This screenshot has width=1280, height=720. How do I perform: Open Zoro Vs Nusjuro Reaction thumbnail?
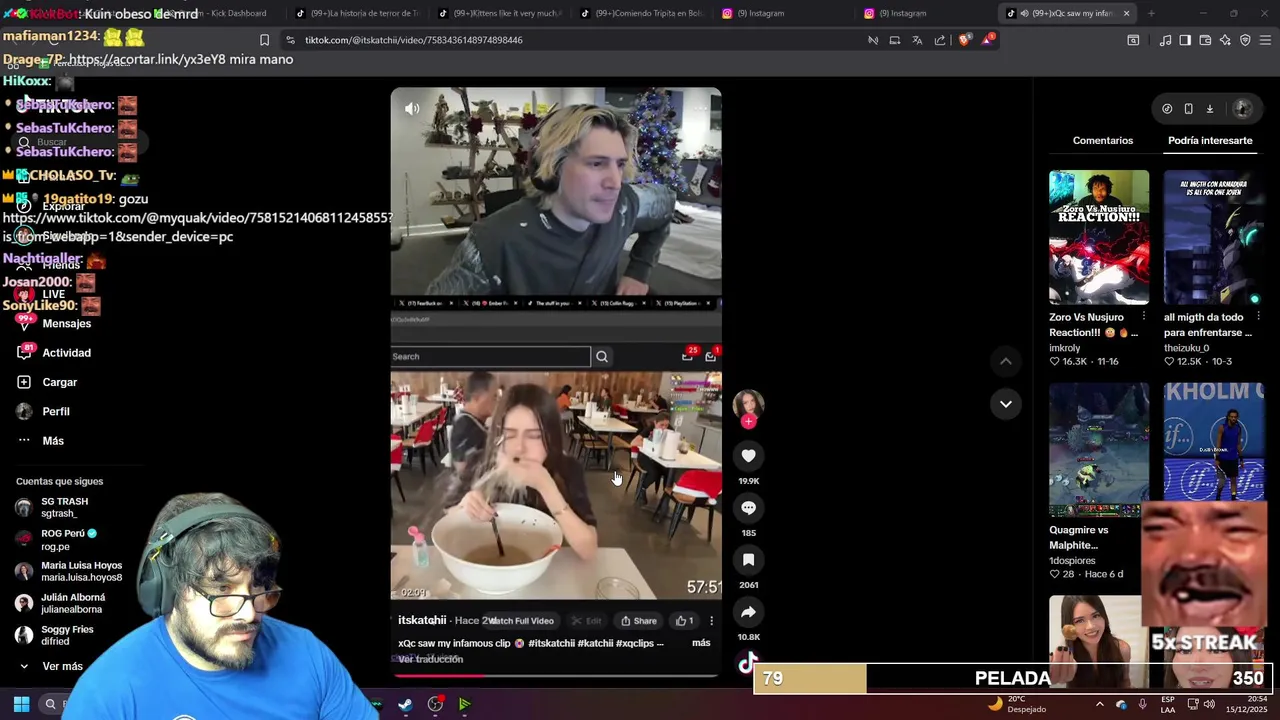click(1099, 237)
